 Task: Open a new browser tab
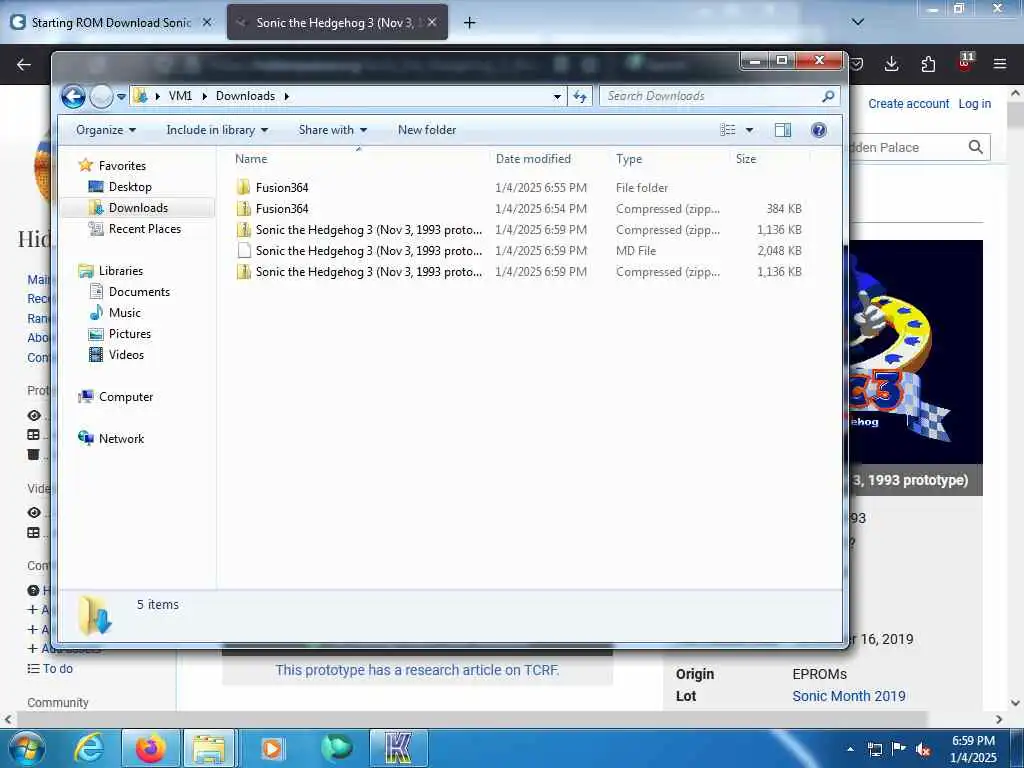[x=469, y=23]
